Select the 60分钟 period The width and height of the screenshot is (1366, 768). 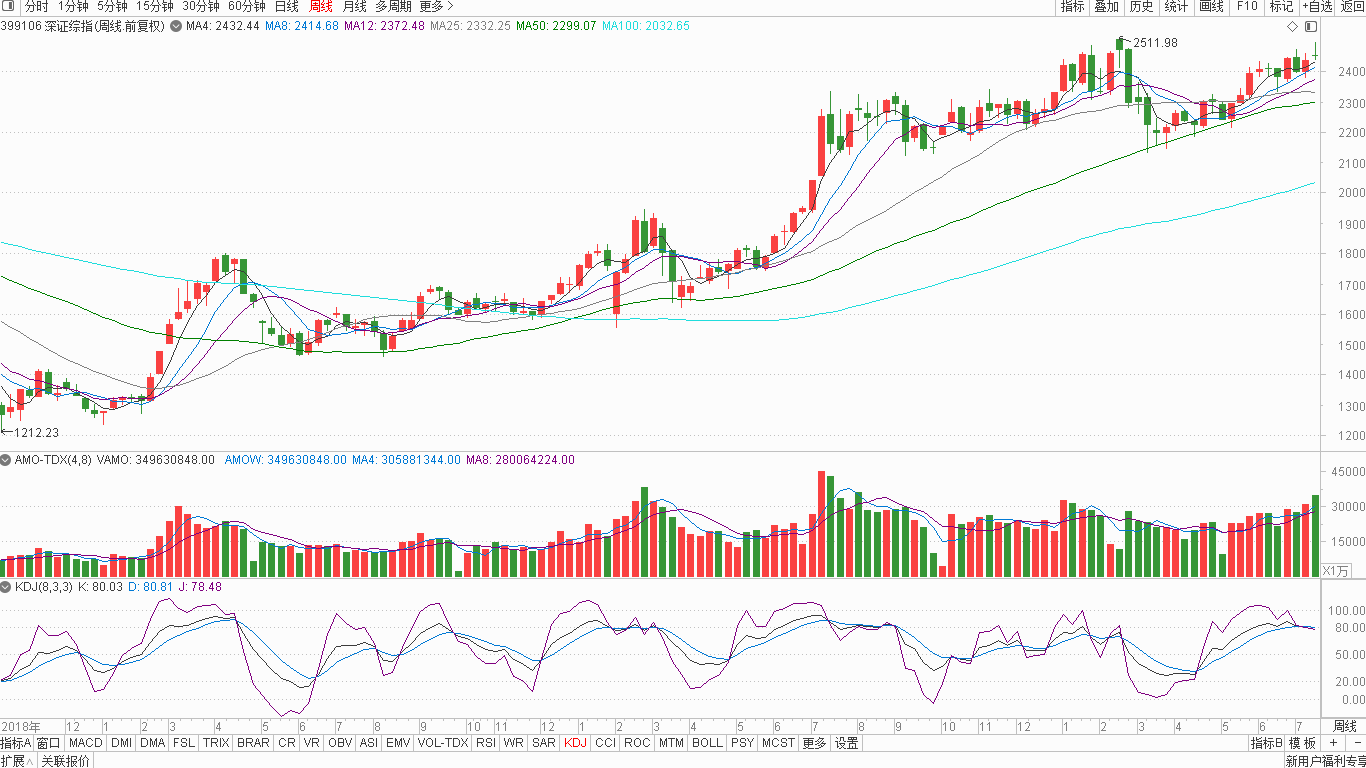pos(246,6)
